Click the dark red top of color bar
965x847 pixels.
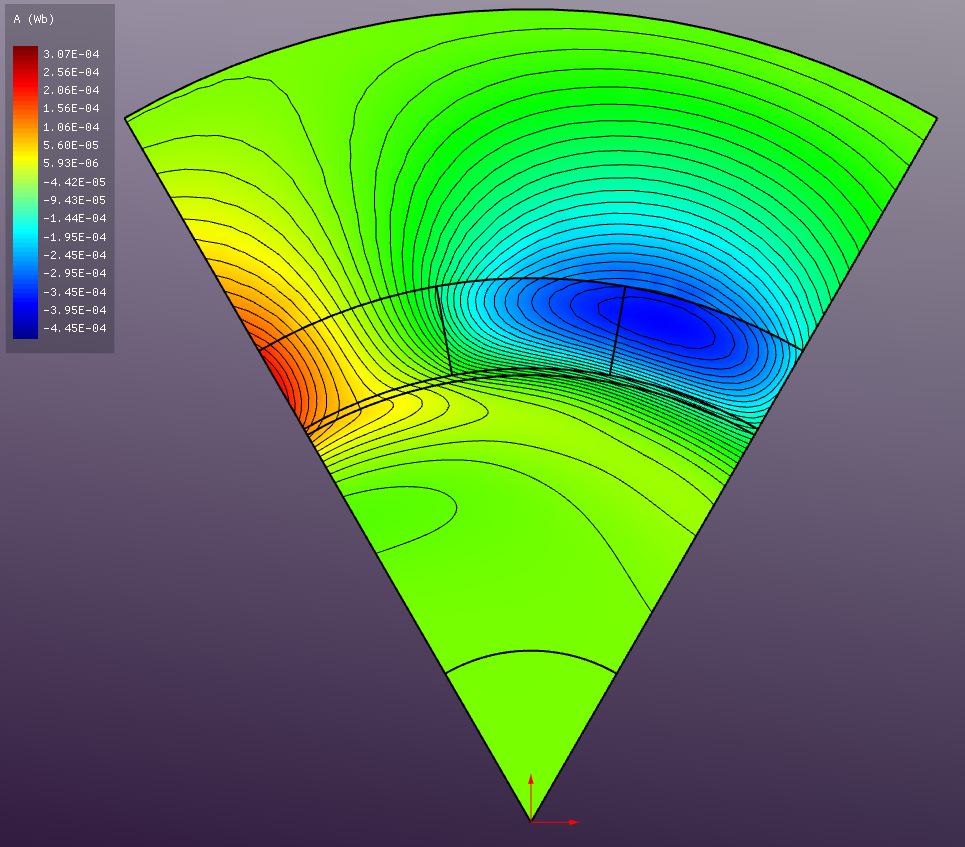25,53
